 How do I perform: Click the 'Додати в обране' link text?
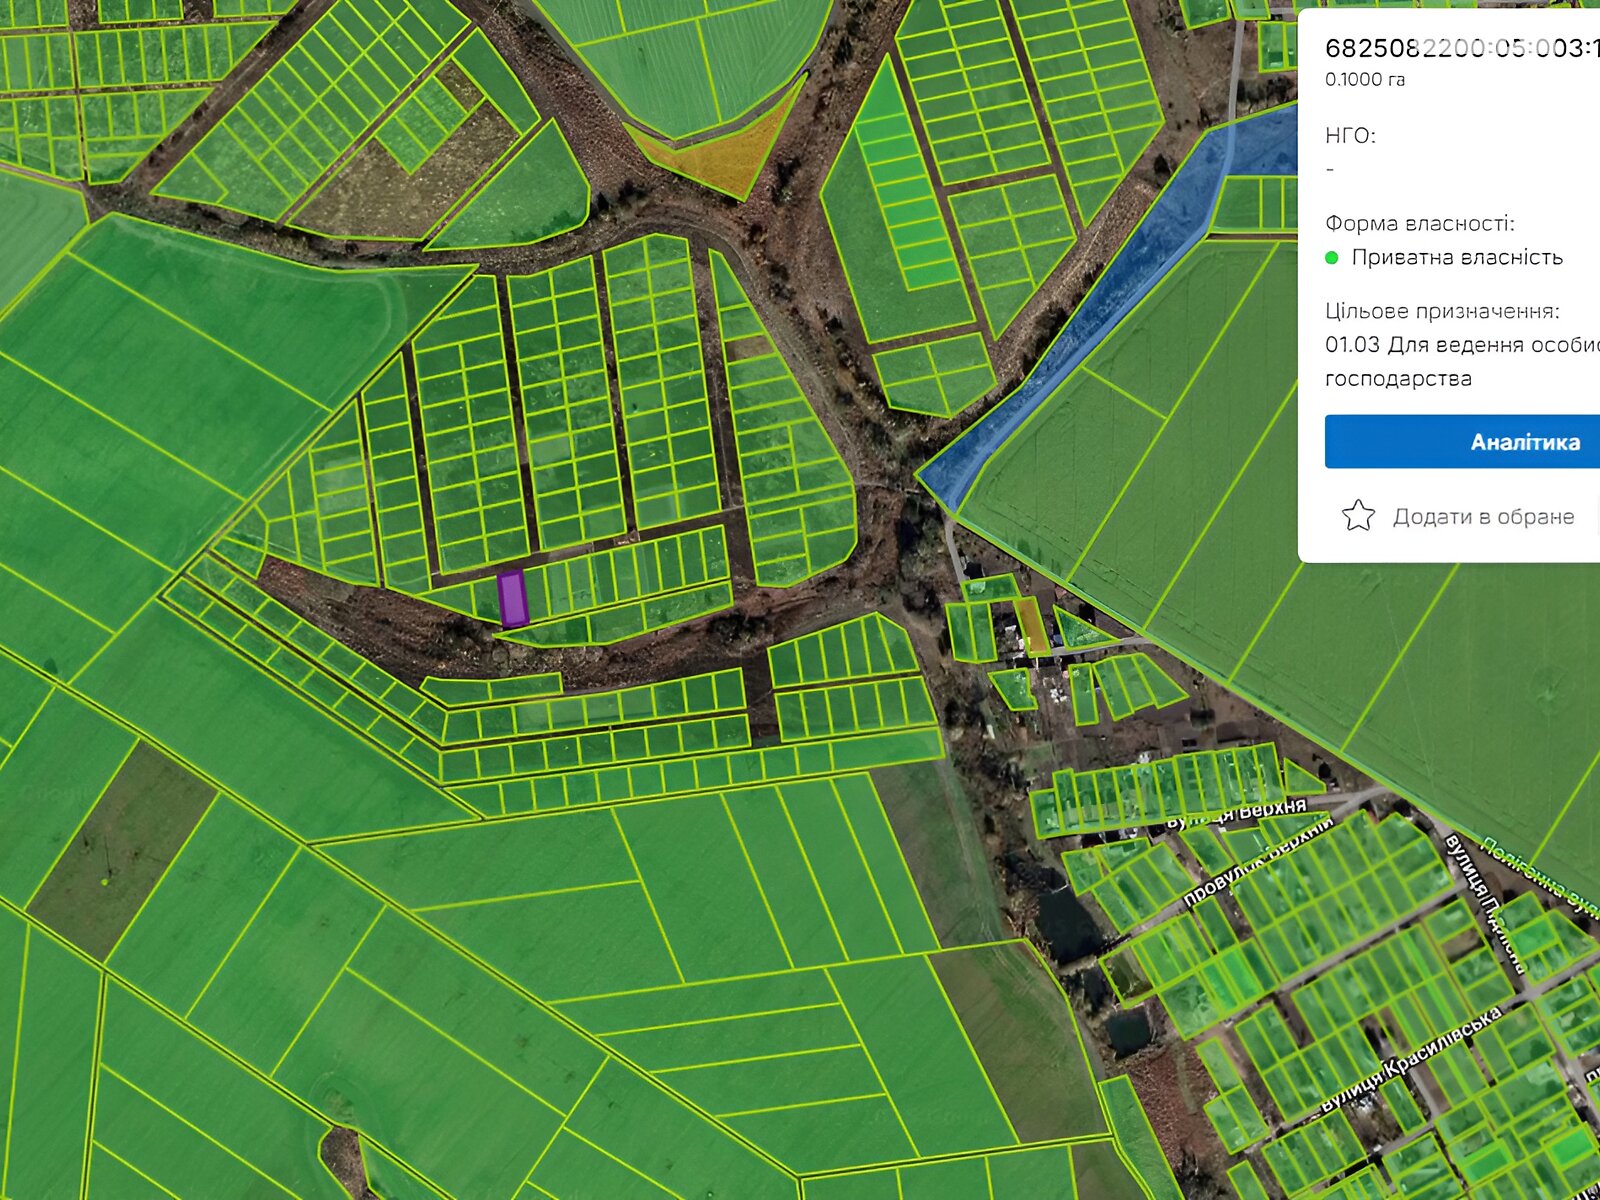coord(1483,517)
